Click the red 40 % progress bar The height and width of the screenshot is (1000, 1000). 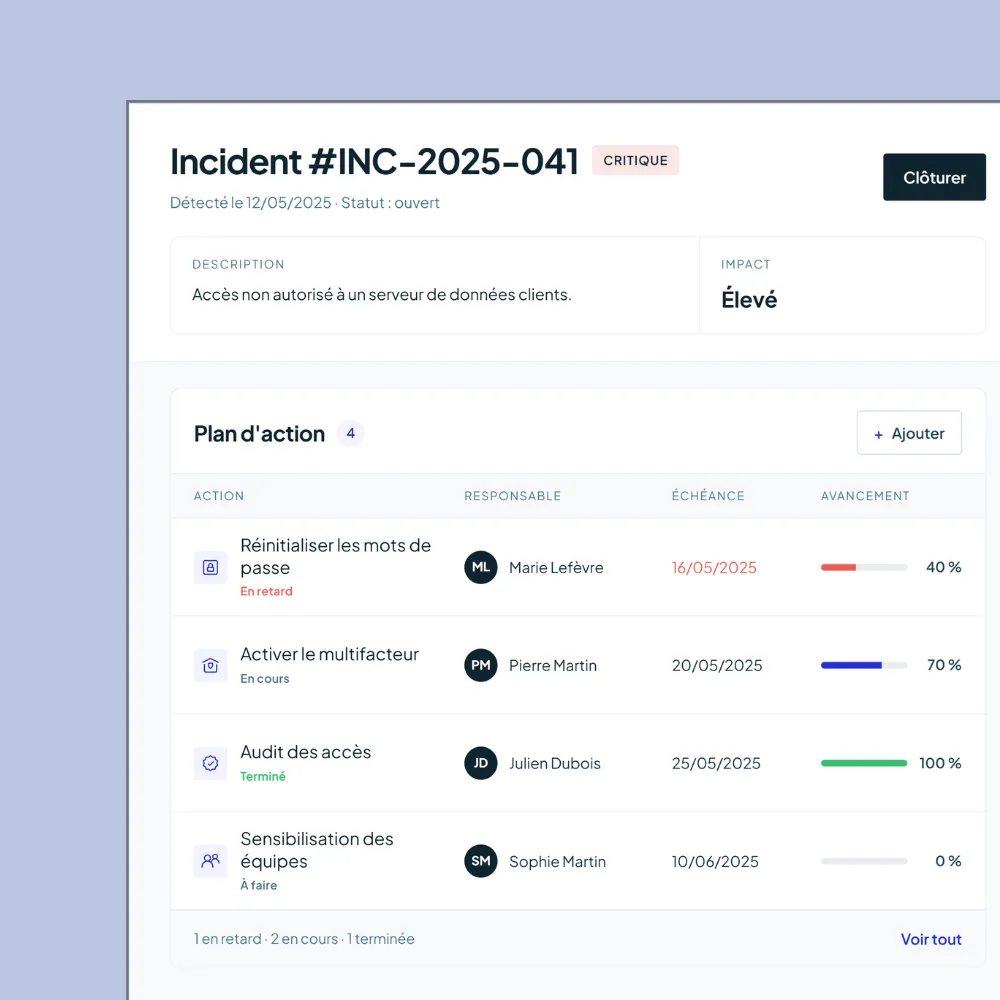pyautogui.click(x=864, y=568)
